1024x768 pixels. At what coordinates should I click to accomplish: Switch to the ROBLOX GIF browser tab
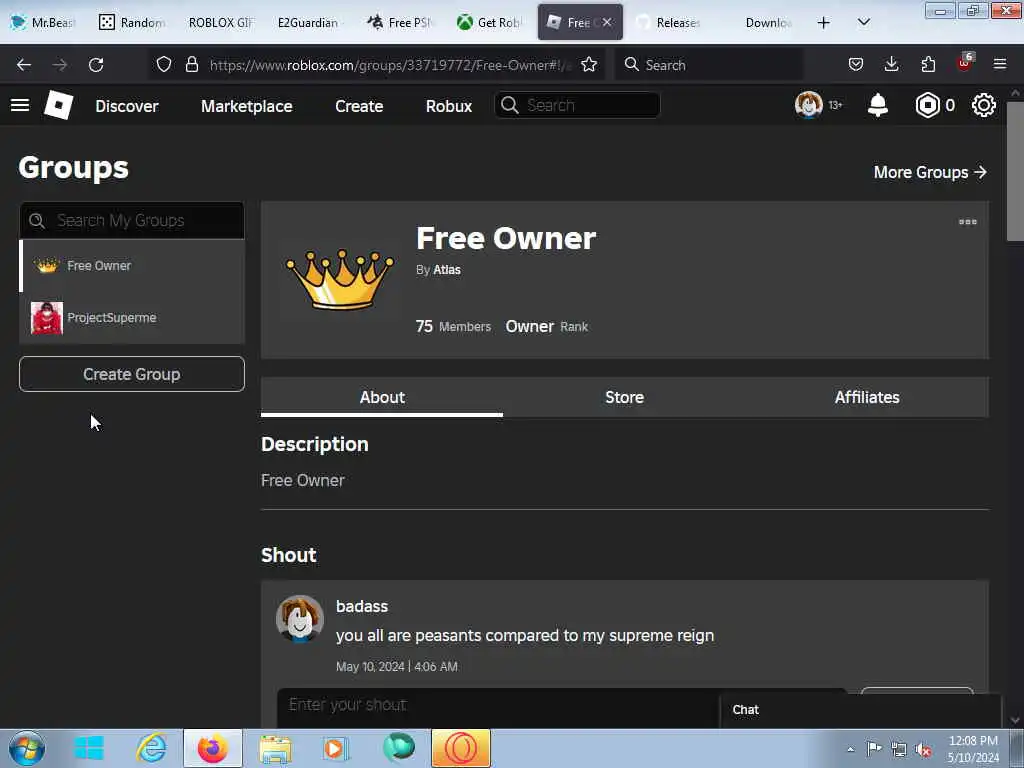(x=219, y=22)
